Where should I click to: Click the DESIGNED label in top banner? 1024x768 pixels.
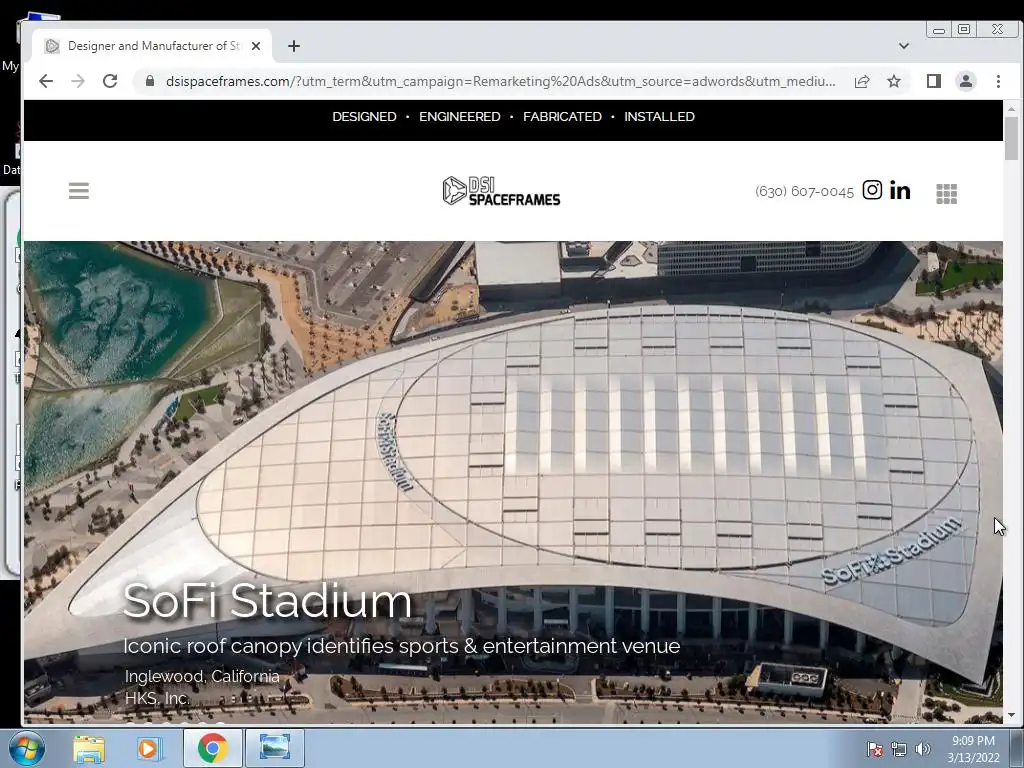coord(364,117)
